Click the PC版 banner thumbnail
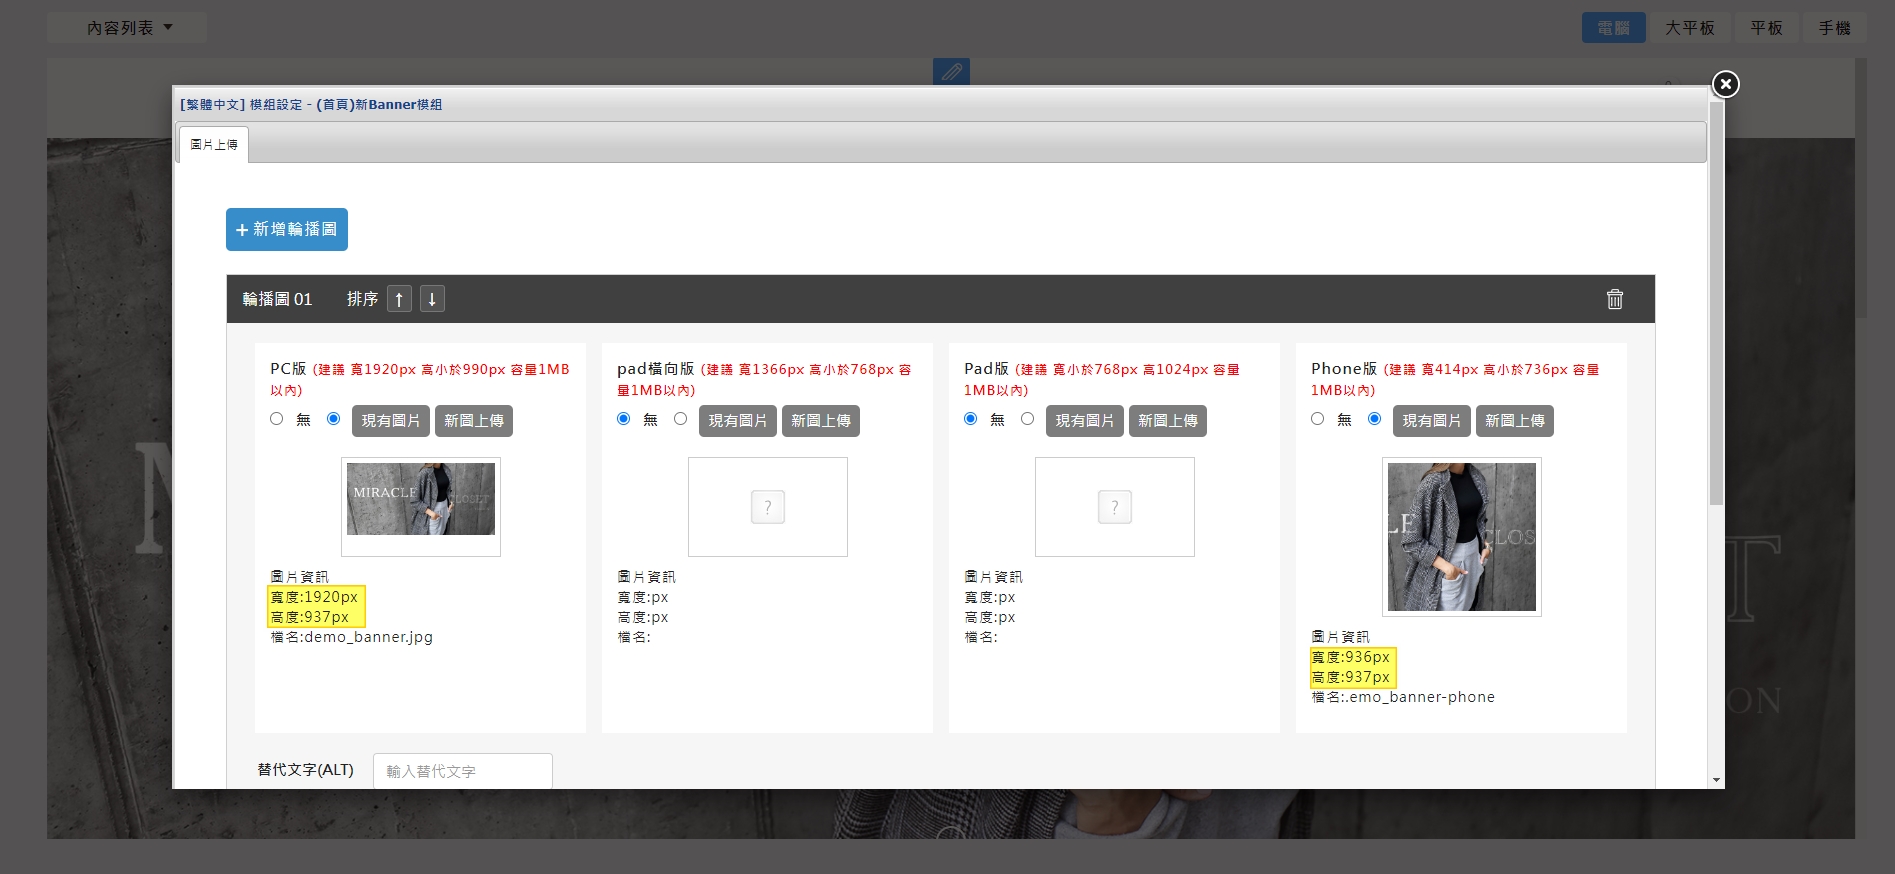The image size is (1895, 874). pos(421,499)
